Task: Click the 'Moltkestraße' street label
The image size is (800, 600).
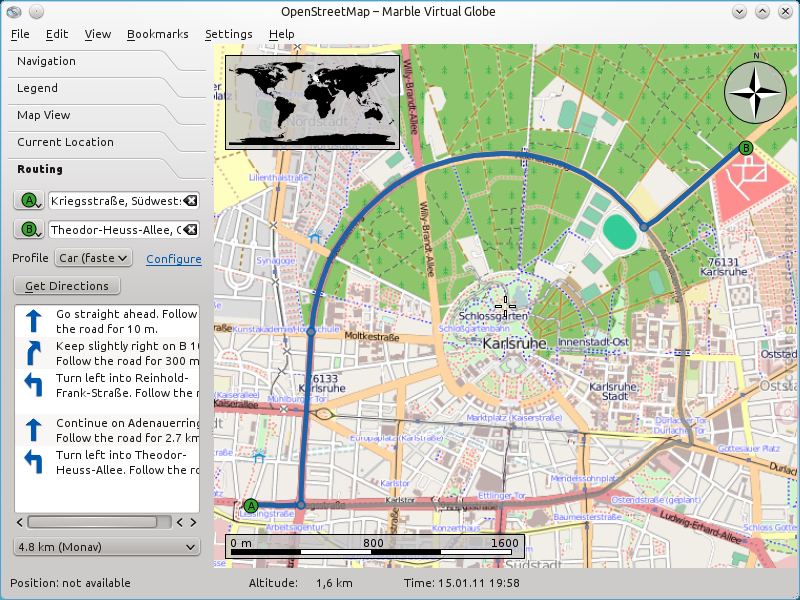Action: (x=371, y=337)
